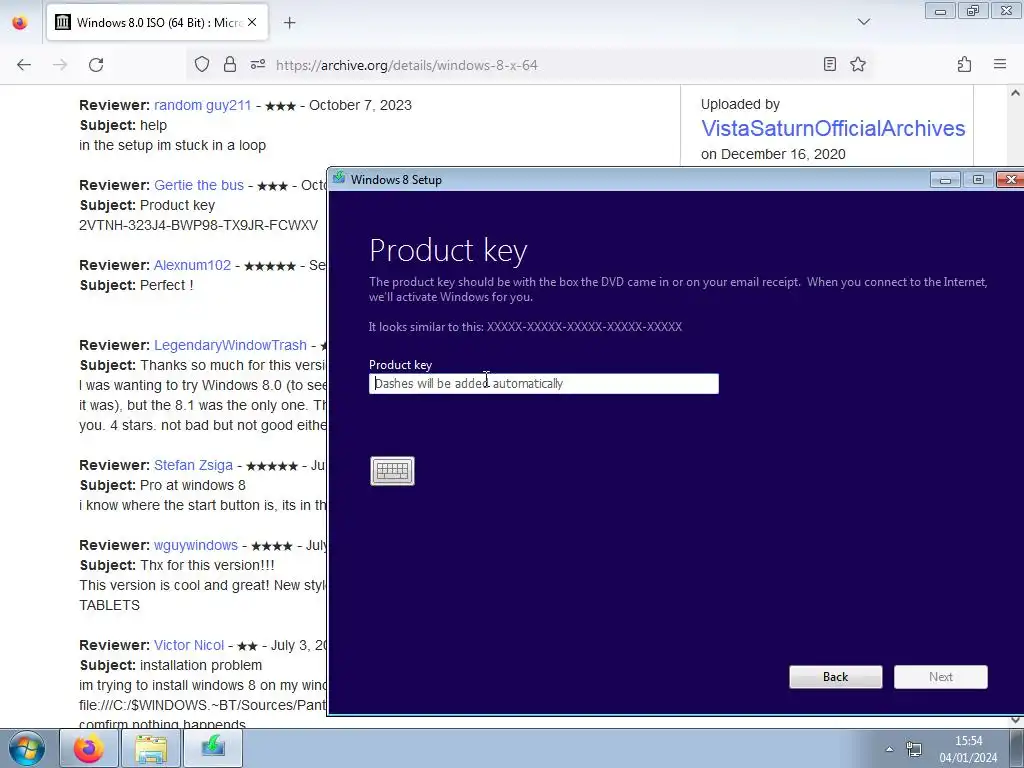Click the Back button in Setup
The width and height of the screenshot is (1024, 768).
tap(835, 677)
